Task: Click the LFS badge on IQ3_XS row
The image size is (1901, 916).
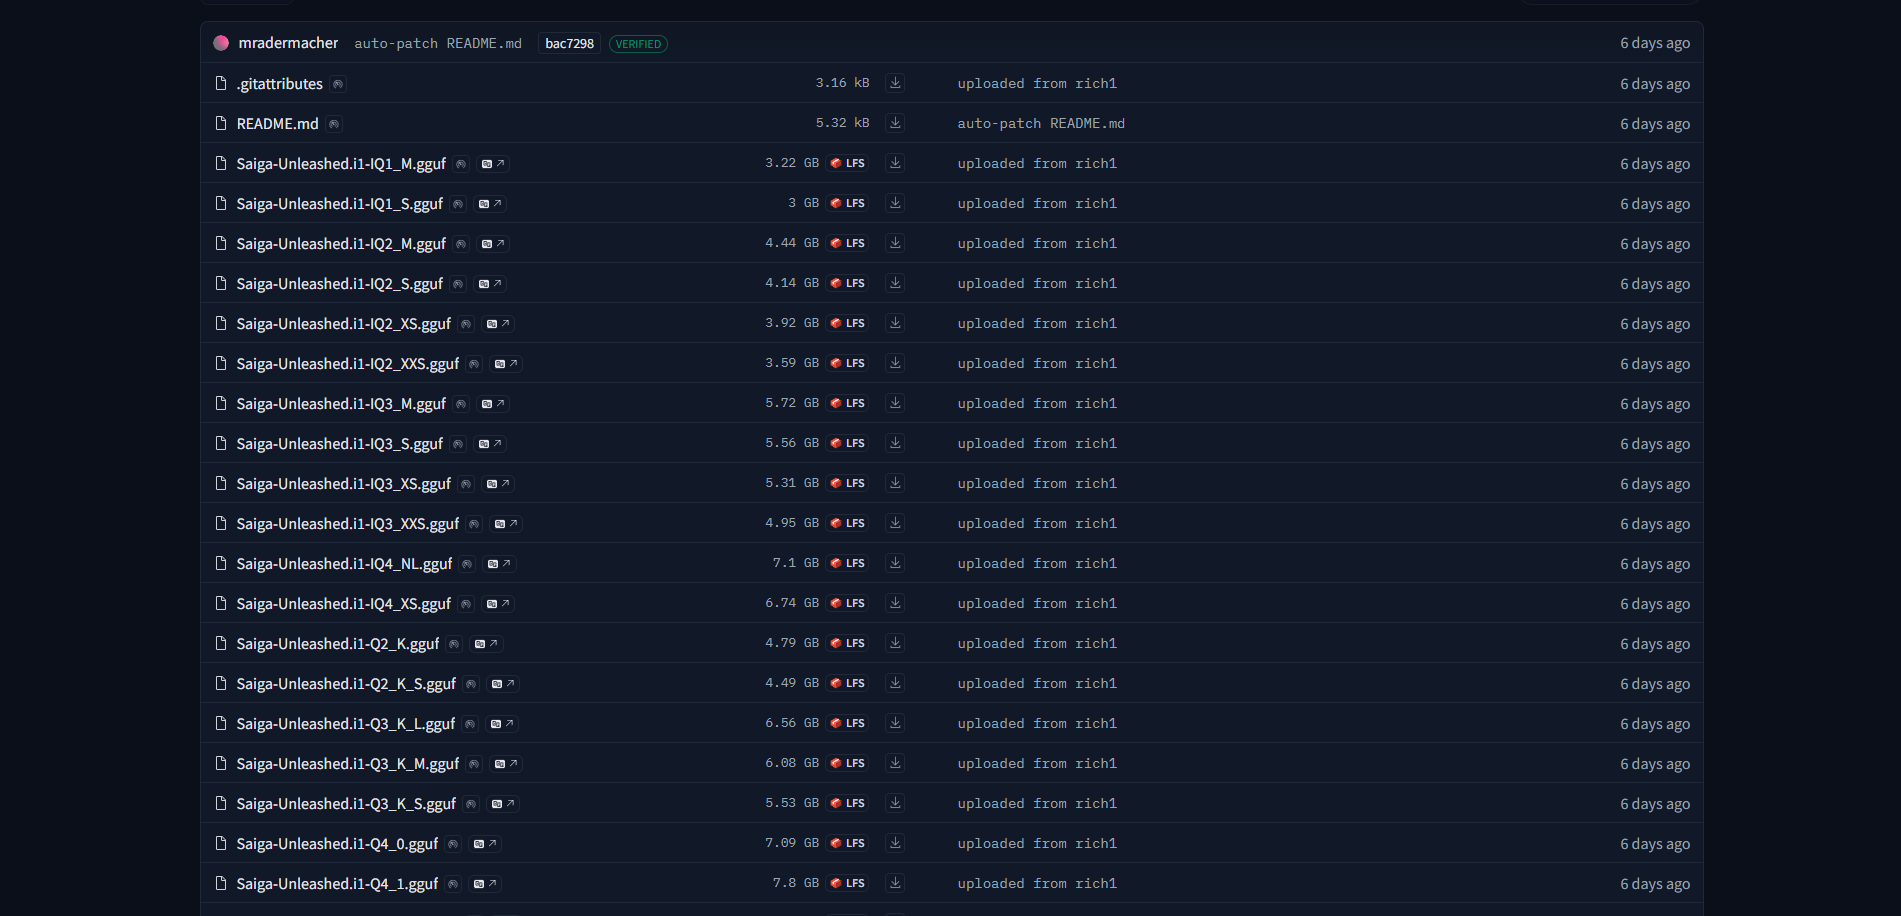Action: tap(848, 483)
